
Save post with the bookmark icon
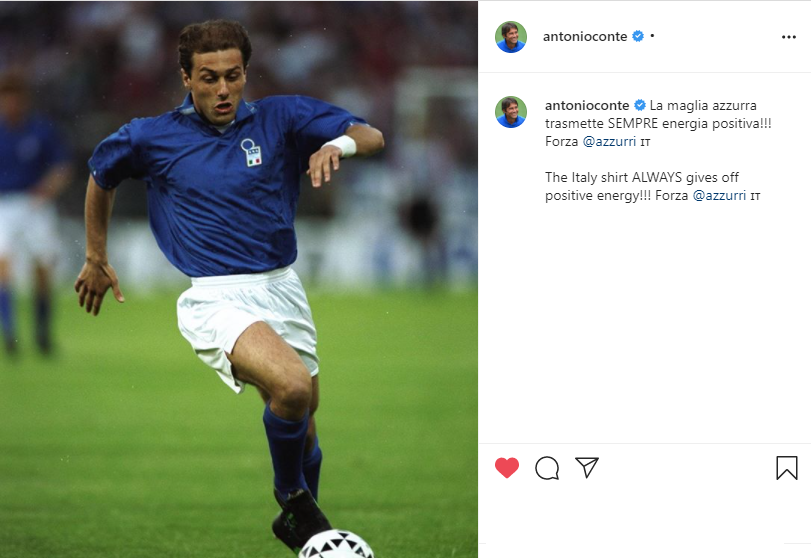[x=787, y=467]
